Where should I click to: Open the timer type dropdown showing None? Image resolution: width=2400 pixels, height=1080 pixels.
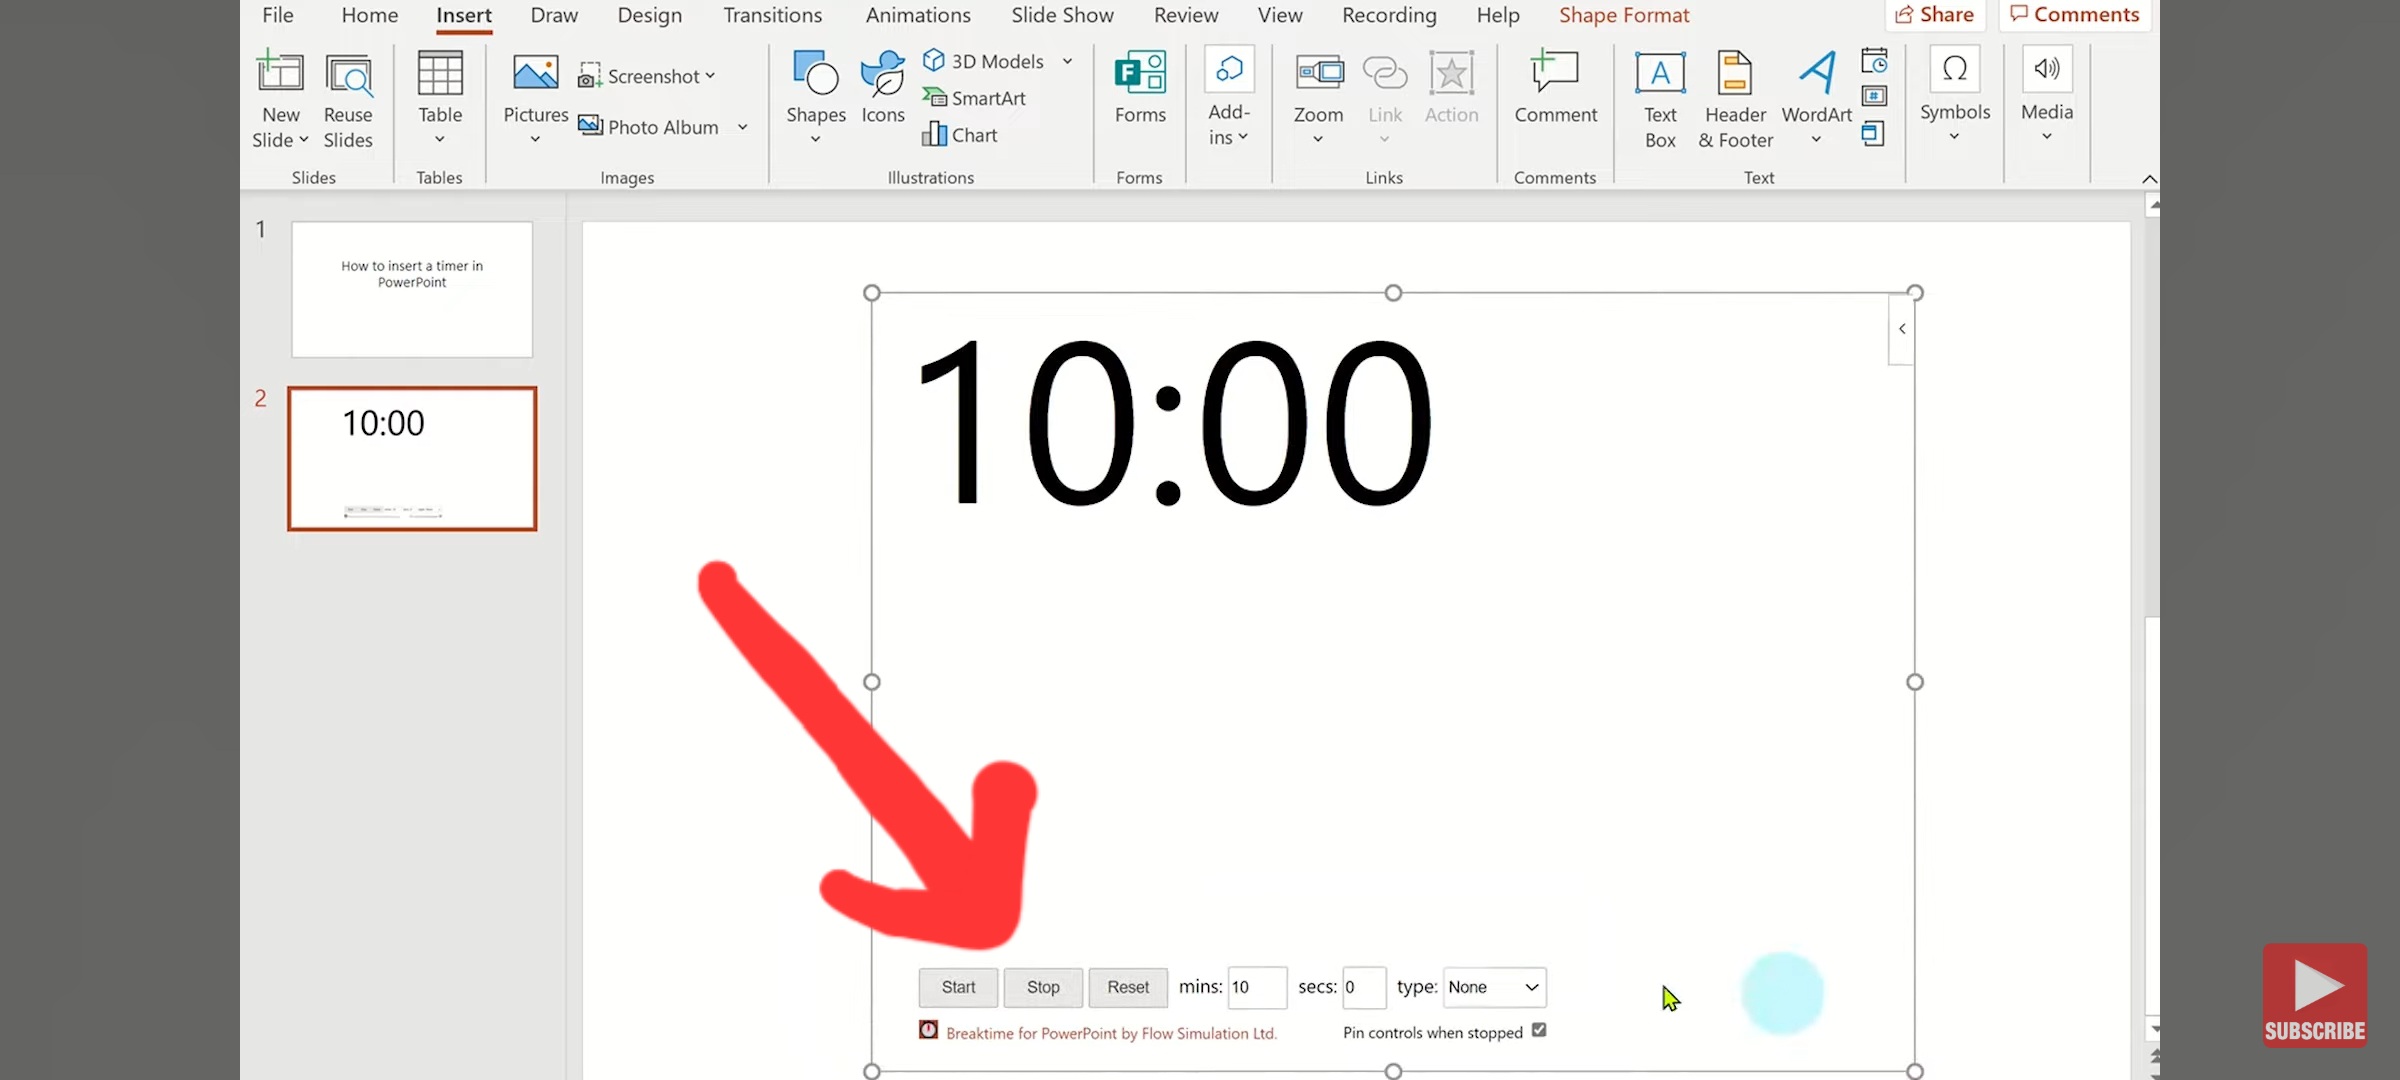1494,987
